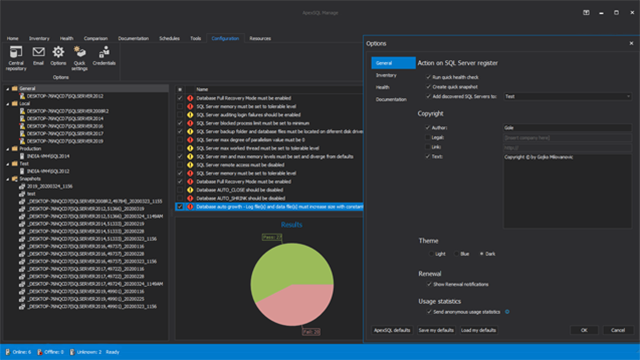Click yellow icon for remote access rule
The image size is (640, 360).
(x=190, y=165)
